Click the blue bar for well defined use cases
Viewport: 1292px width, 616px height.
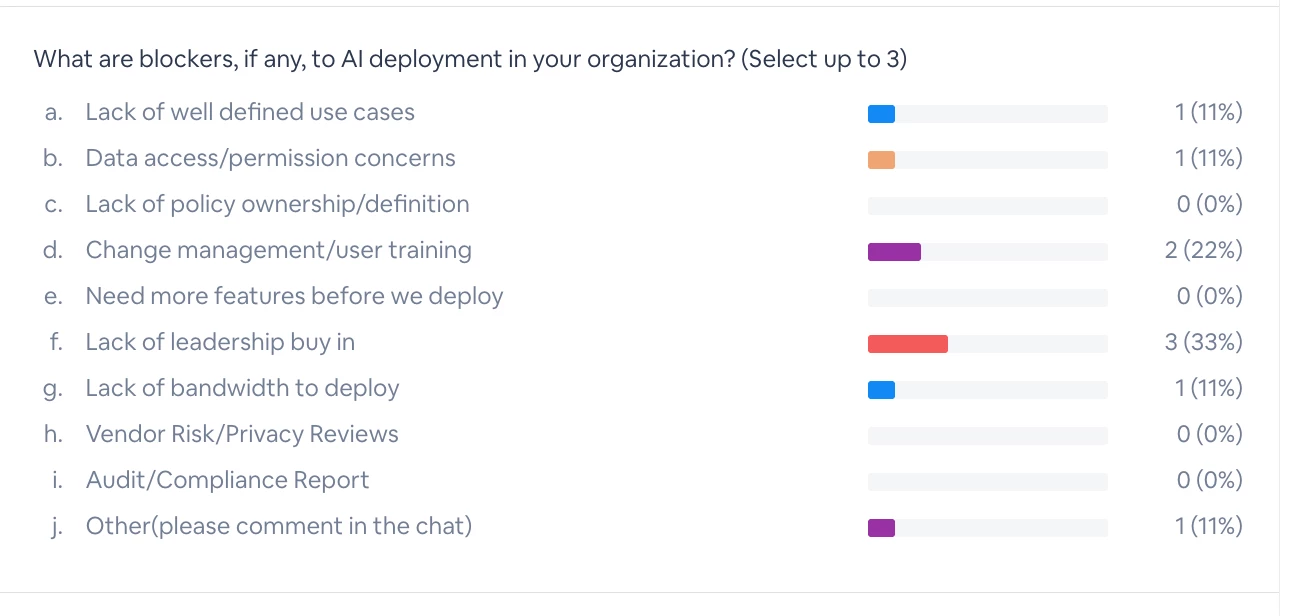(881, 114)
